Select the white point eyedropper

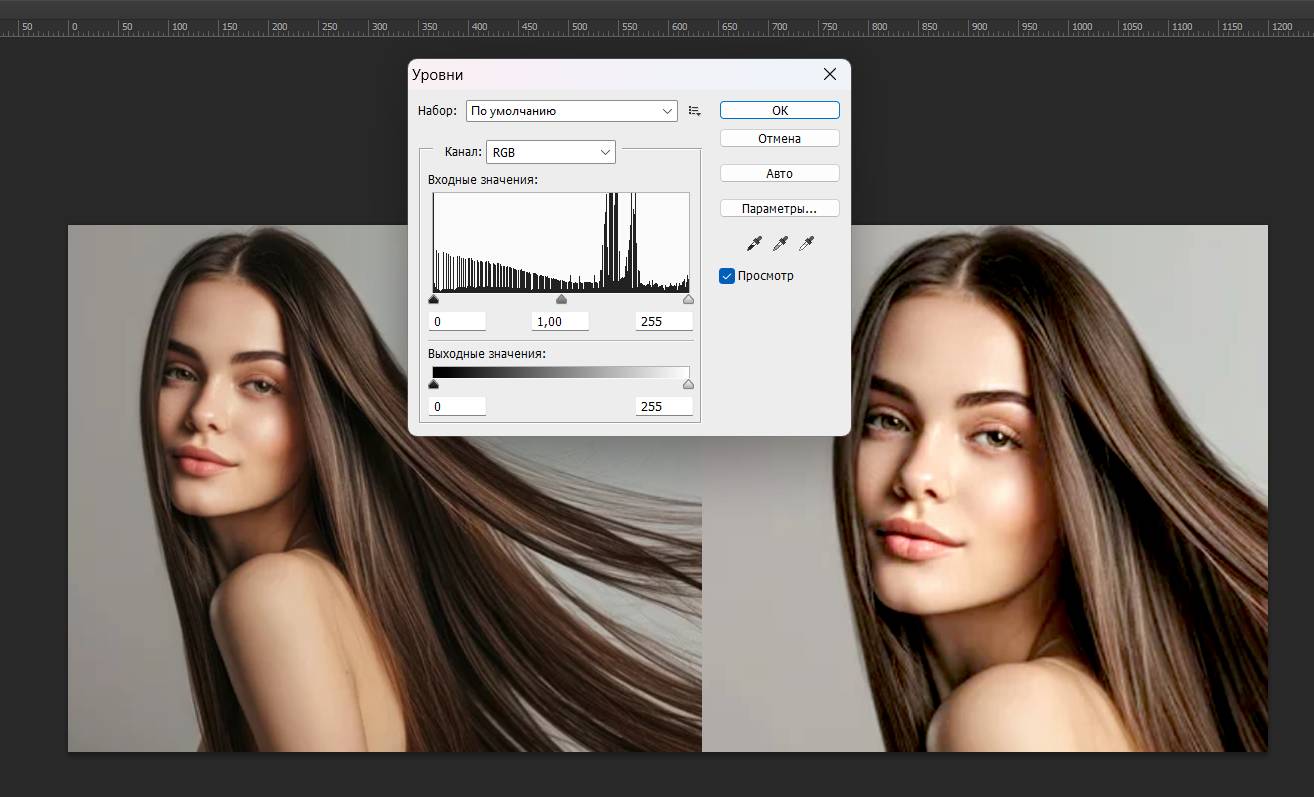[806, 243]
